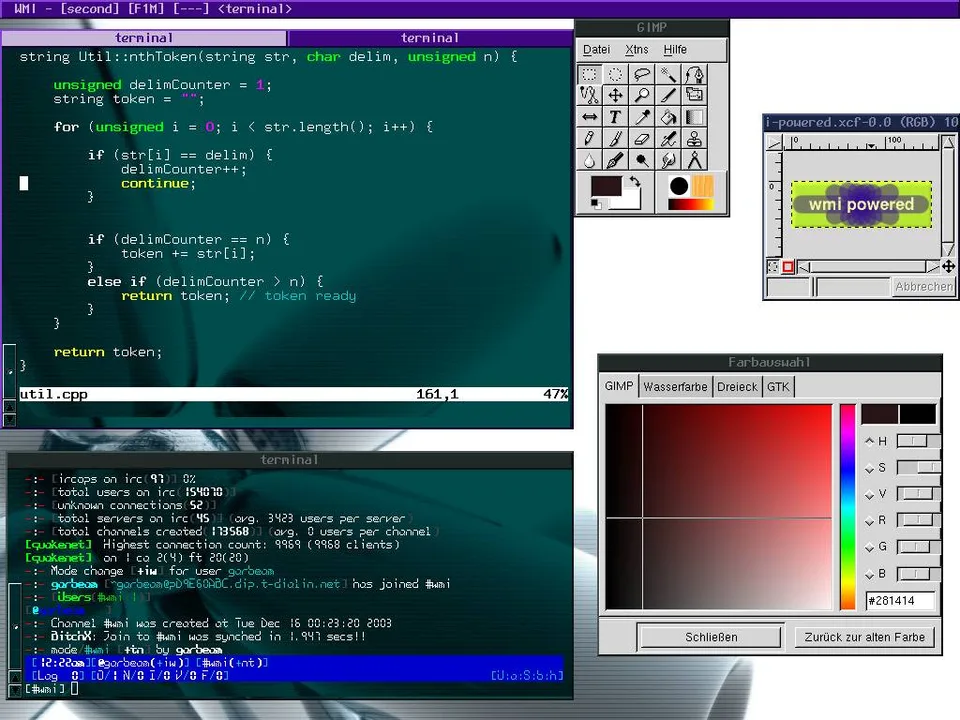This screenshot has width=960, height=720.
Task: Click the white background color swatch
Action: coord(631,201)
